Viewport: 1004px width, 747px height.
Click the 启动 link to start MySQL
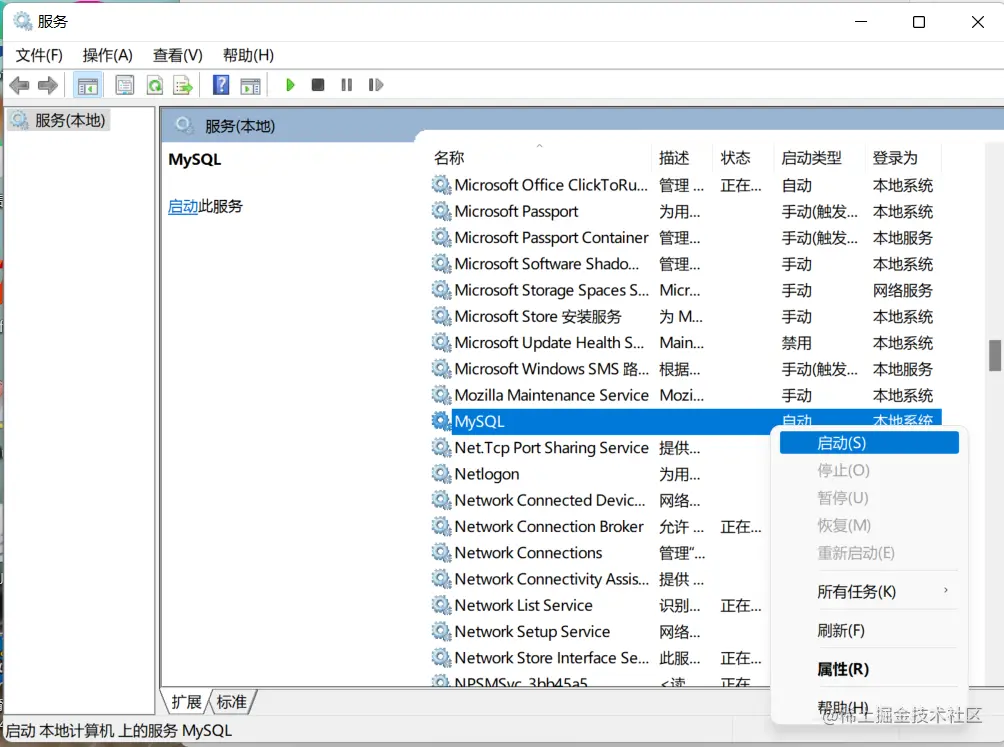click(182, 206)
